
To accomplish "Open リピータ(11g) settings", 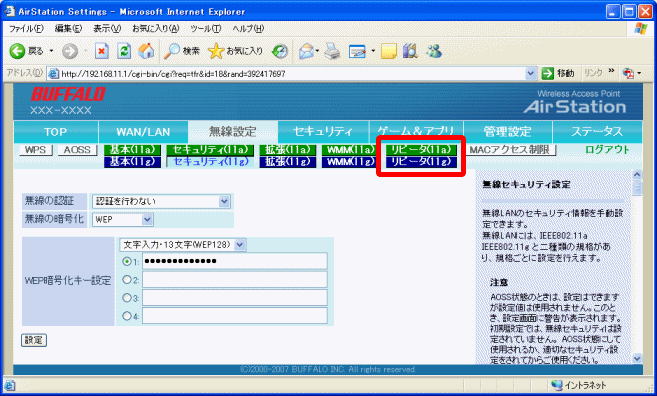I will pyautogui.click(x=421, y=162).
